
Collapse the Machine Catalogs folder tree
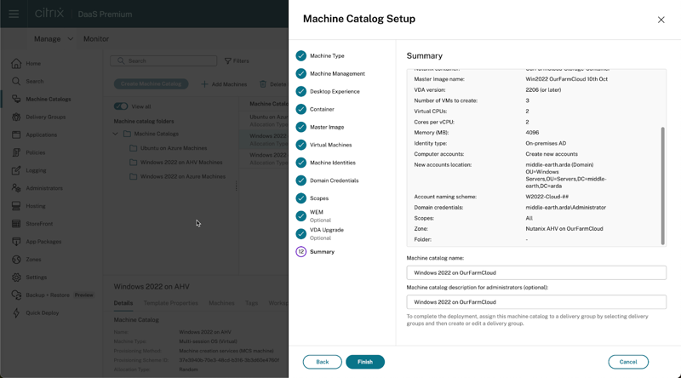[x=115, y=134]
